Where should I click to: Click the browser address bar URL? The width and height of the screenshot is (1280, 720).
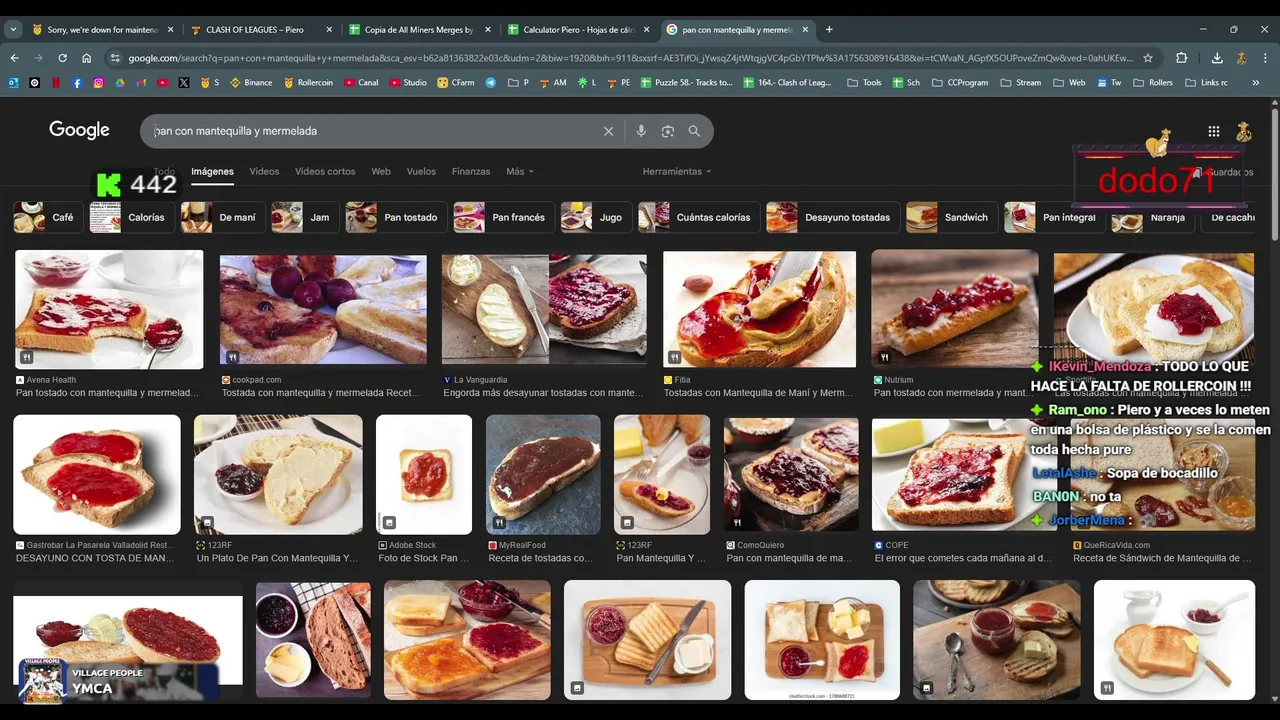[630, 58]
